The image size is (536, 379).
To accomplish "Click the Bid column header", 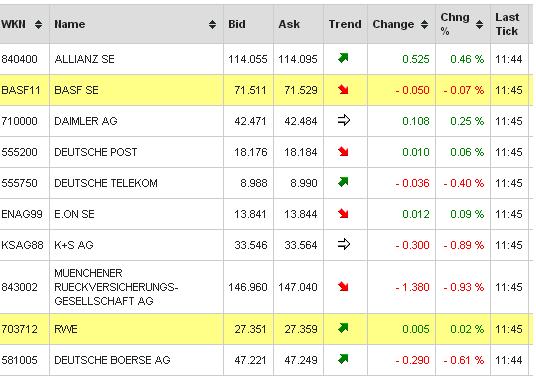I will pos(237,24).
